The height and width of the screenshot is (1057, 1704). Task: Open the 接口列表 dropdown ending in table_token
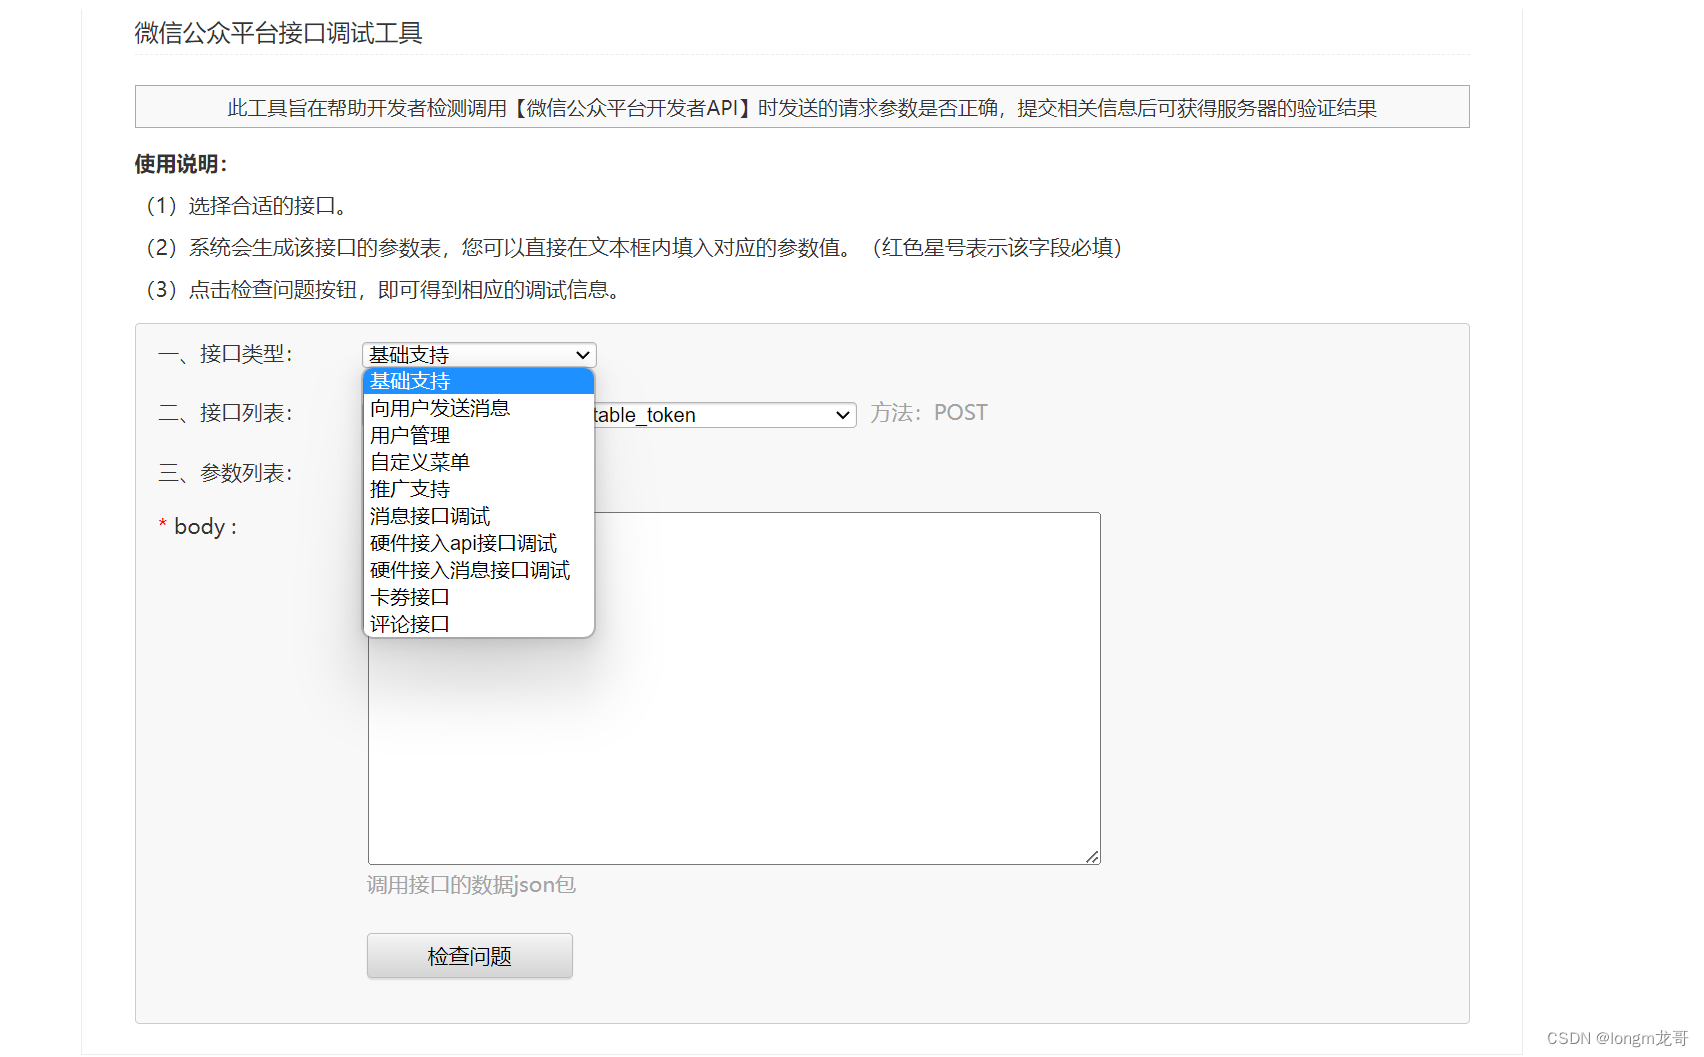pyautogui.click(x=725, y=415)
